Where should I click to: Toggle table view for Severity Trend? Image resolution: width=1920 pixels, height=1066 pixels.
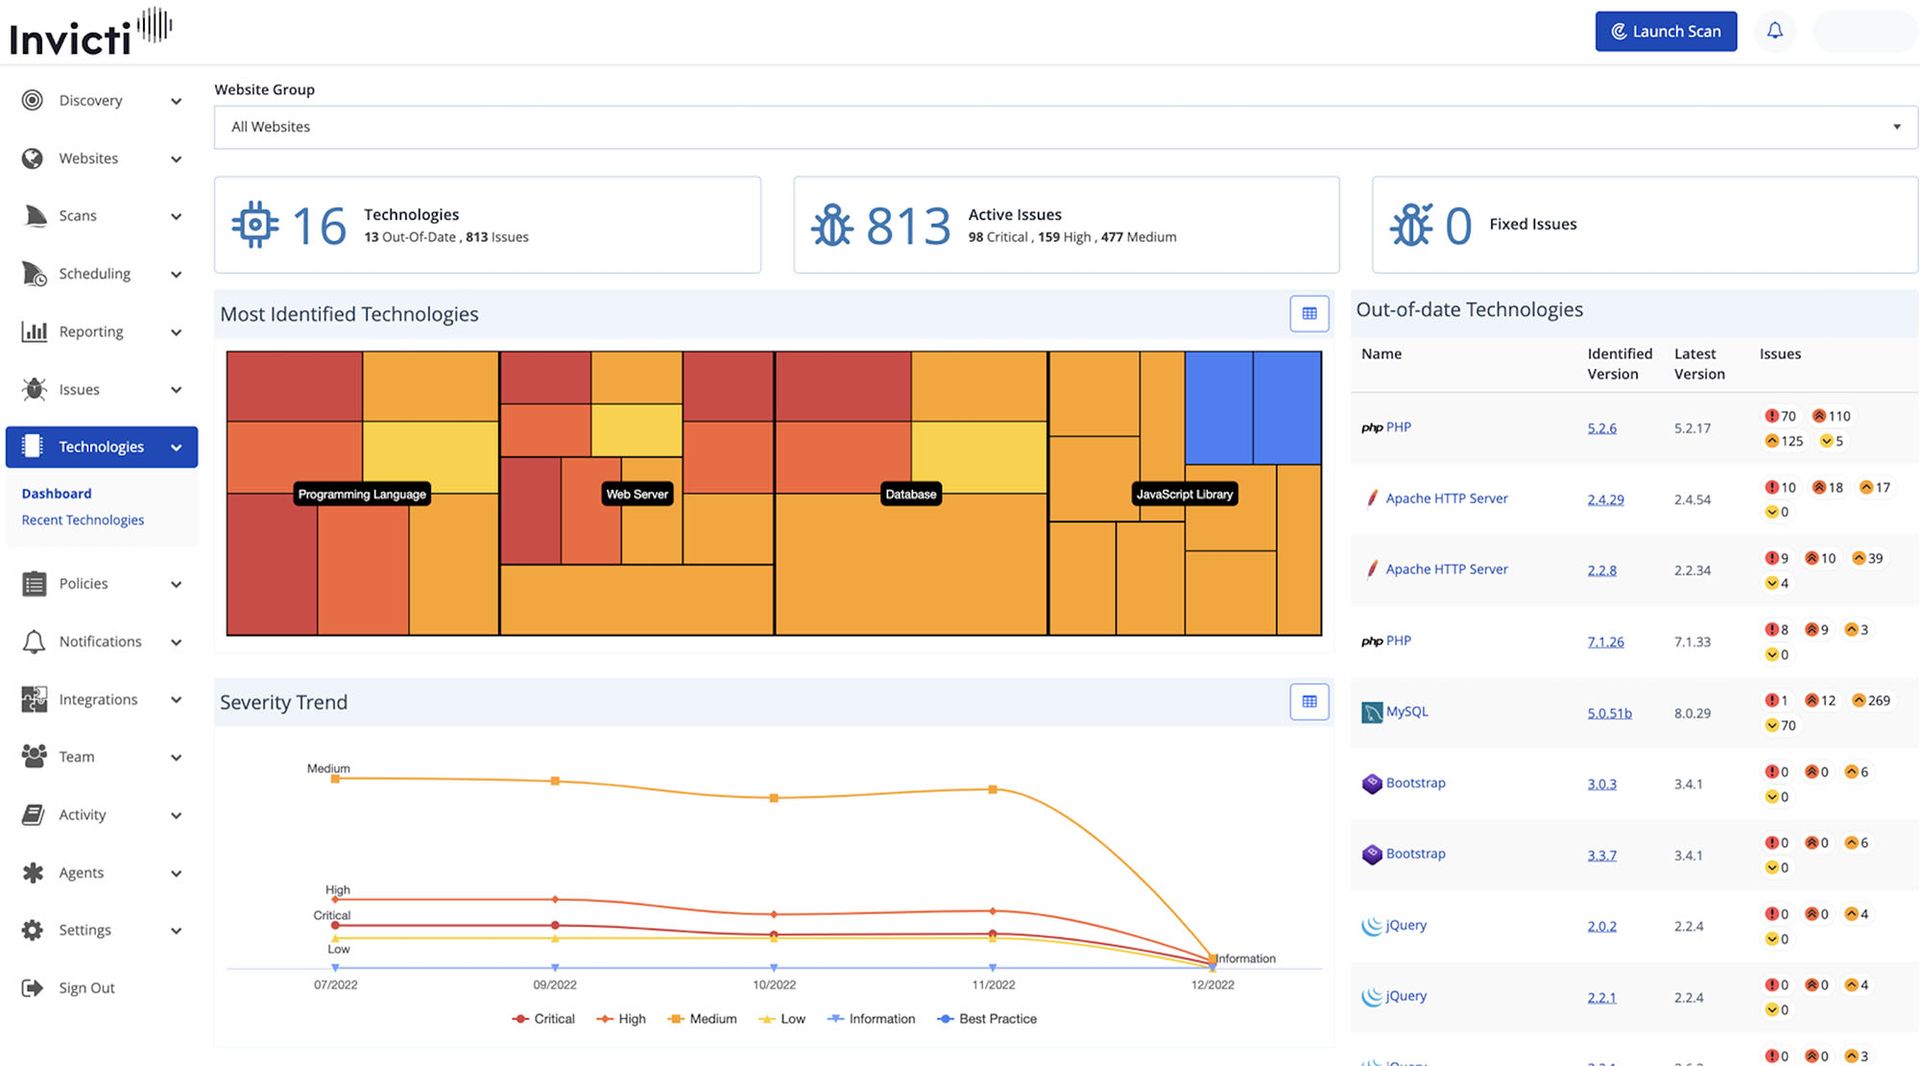pyautogui.click(x=1309, y=702)
